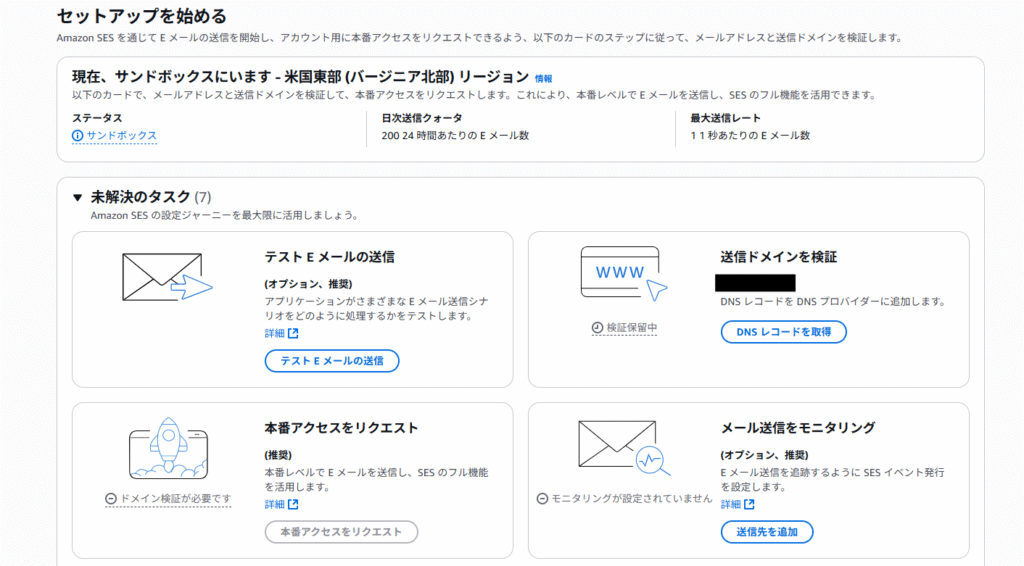Viewport: 1024px width, 566px height.
Task: Click the WWW browser illustration icon
Action: pyautogui.click(x=624, y=273)
